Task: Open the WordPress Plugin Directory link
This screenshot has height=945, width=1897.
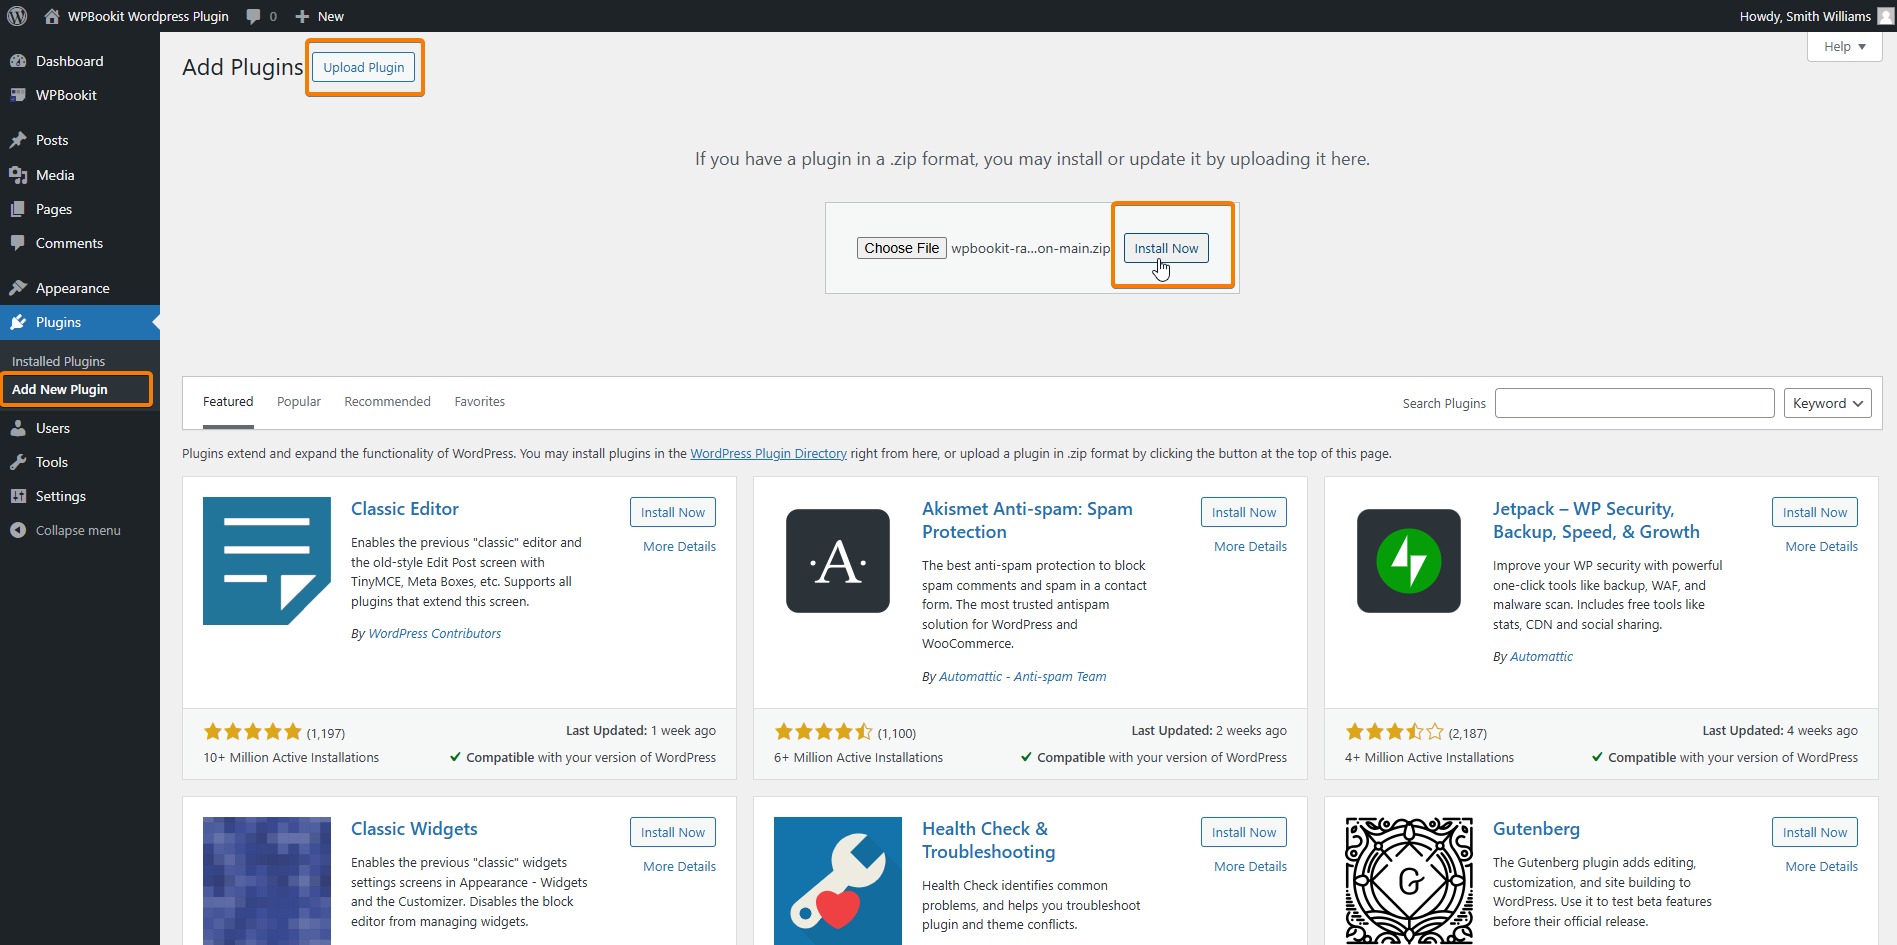Action: tap(768, 453)
